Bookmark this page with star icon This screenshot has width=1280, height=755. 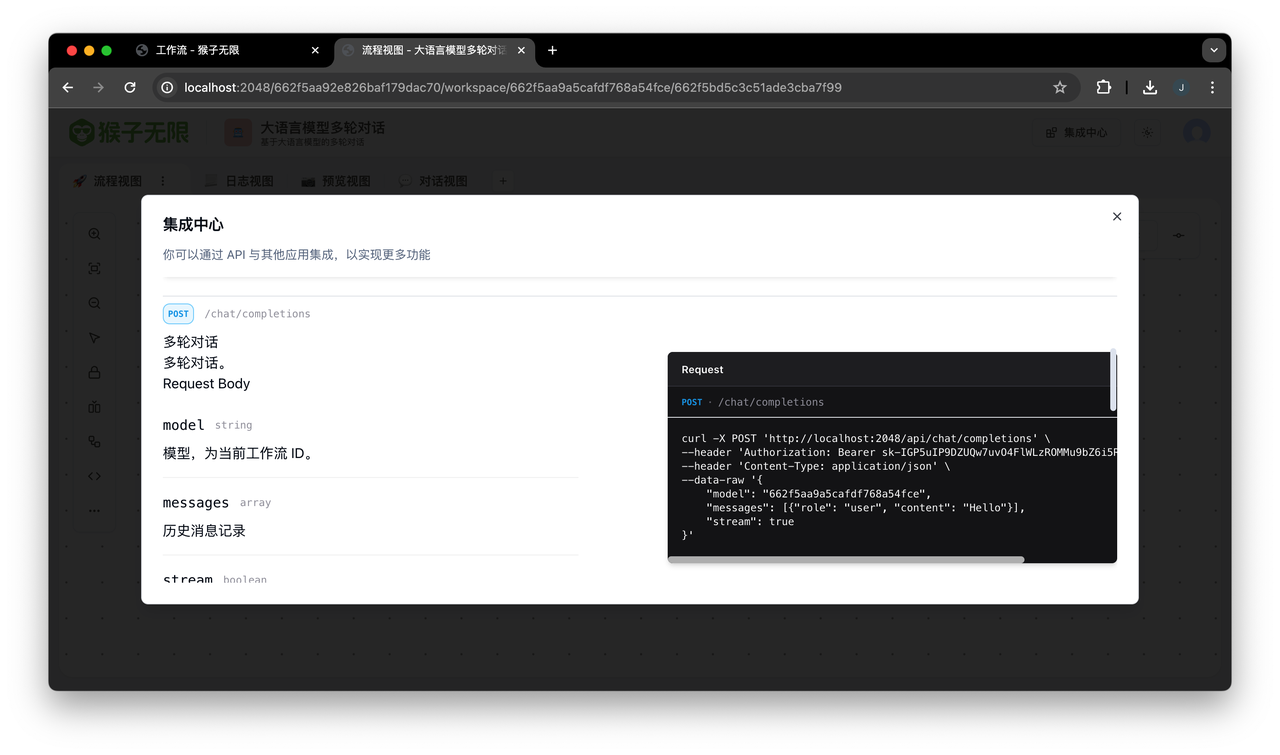[x=1060, y=88]
